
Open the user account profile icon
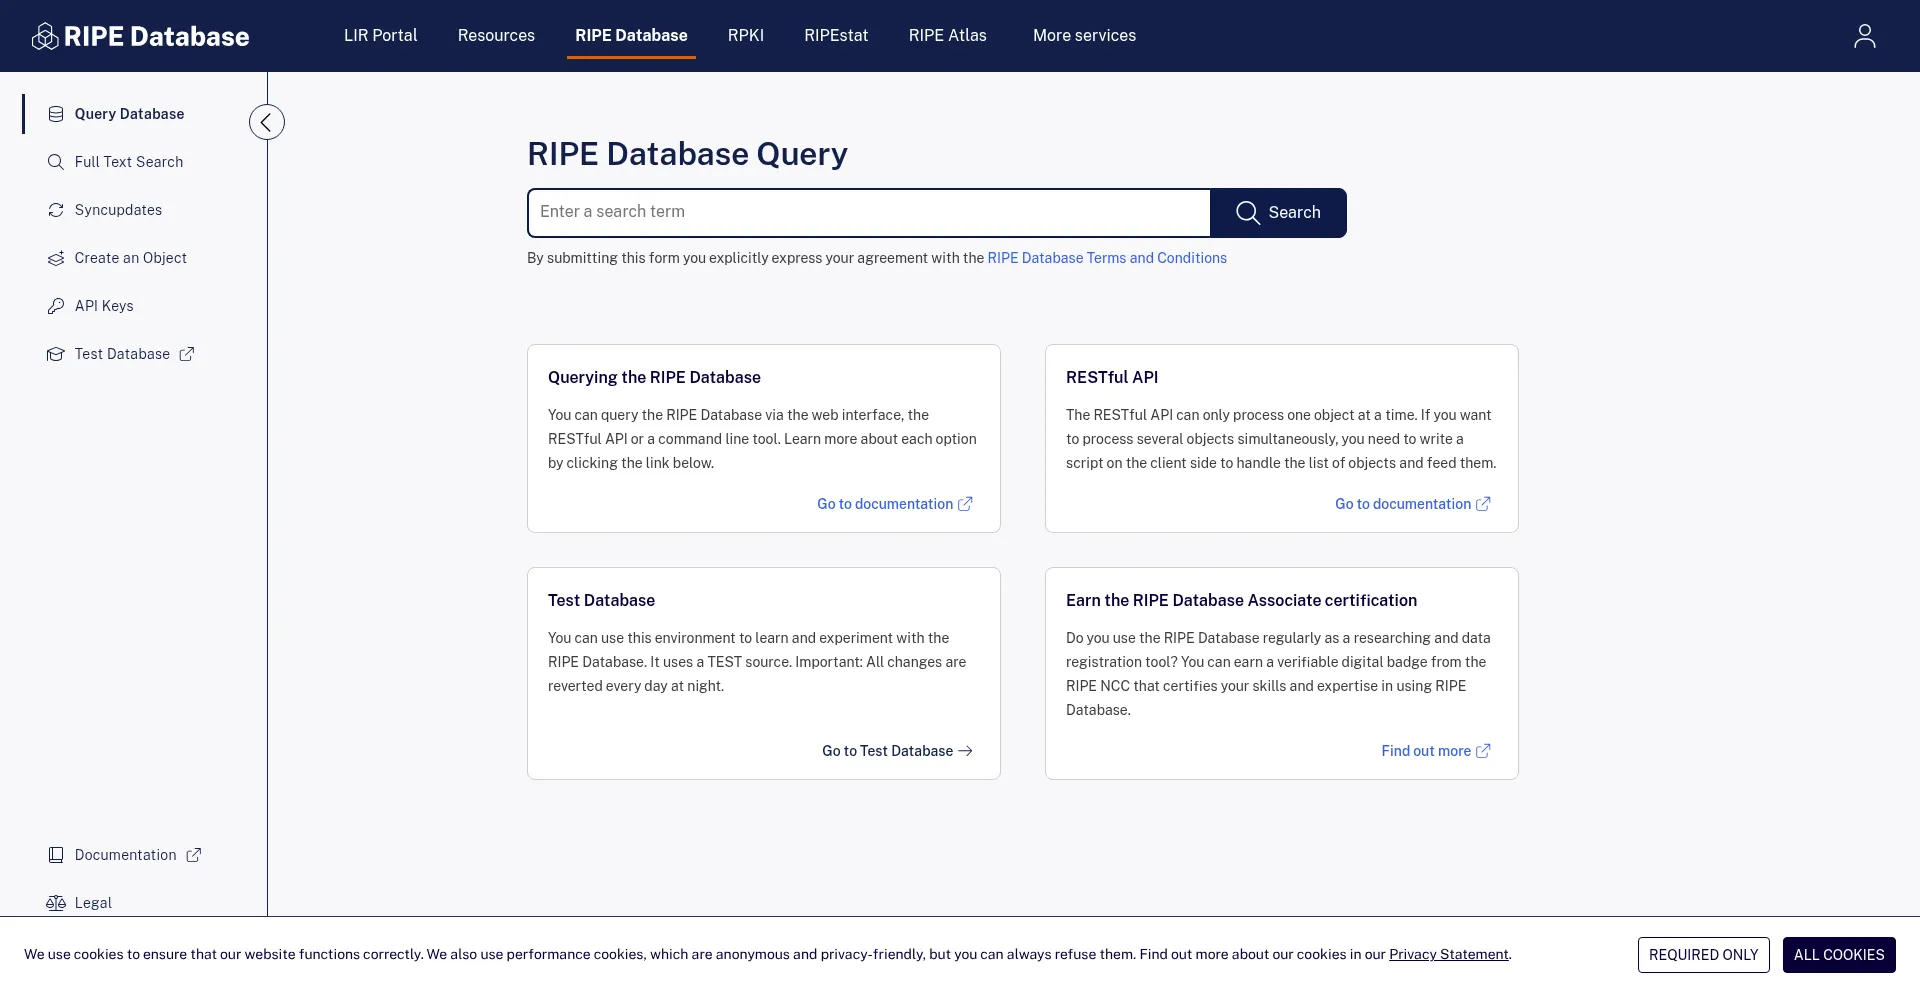pos(1864,36)
